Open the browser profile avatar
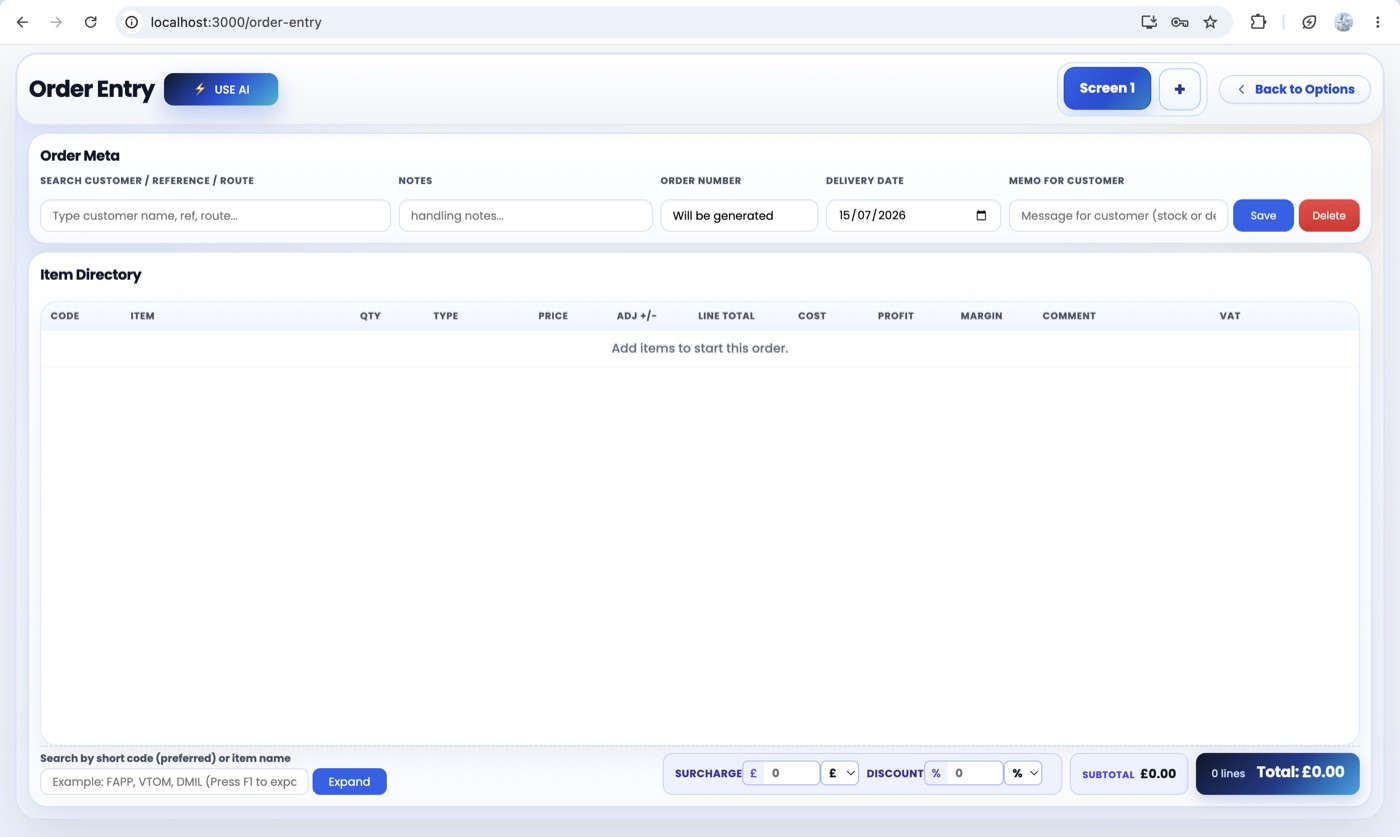The height and width of the screenshot is (837, 1400). pyautogui.click(x=1344, y=22)
